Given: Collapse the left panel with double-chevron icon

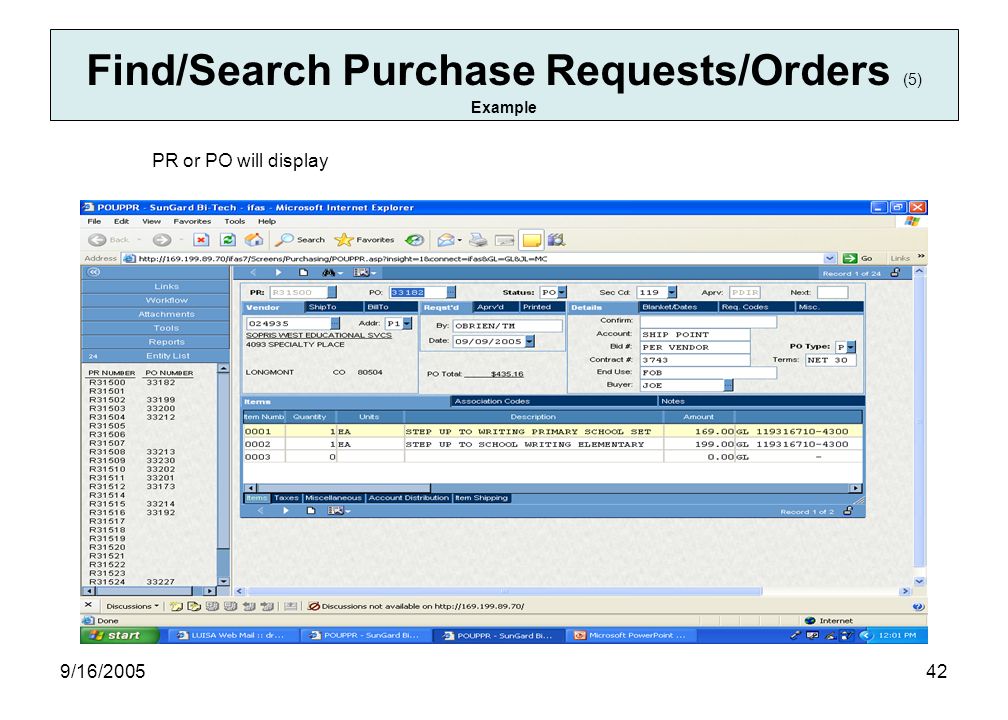Looking at the screenshot, I should click(x=94, y=272).
